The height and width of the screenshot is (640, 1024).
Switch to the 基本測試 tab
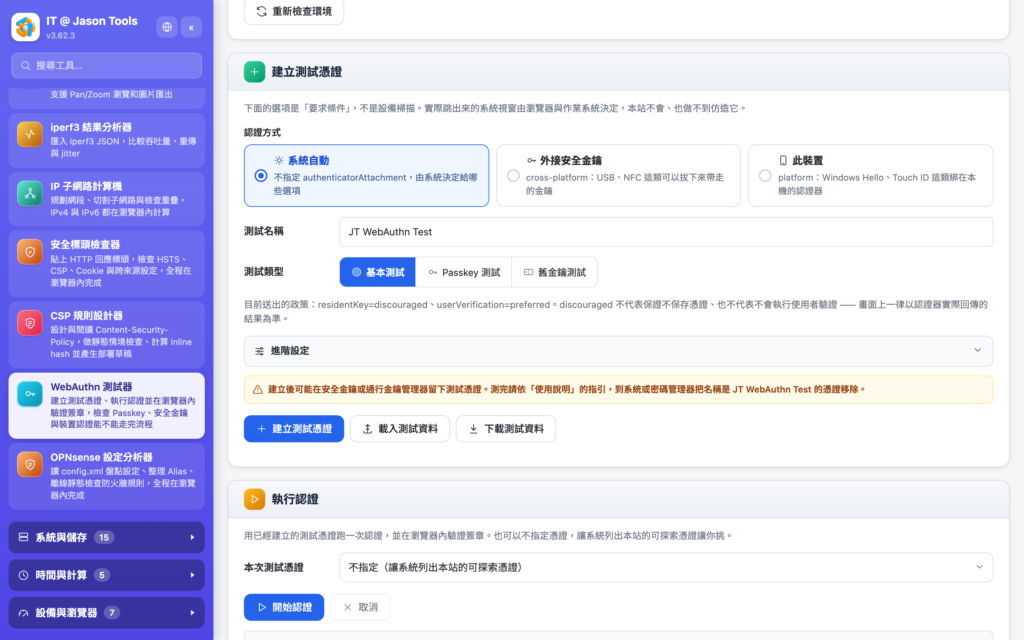pyautogui.click(x=377, y=272)
